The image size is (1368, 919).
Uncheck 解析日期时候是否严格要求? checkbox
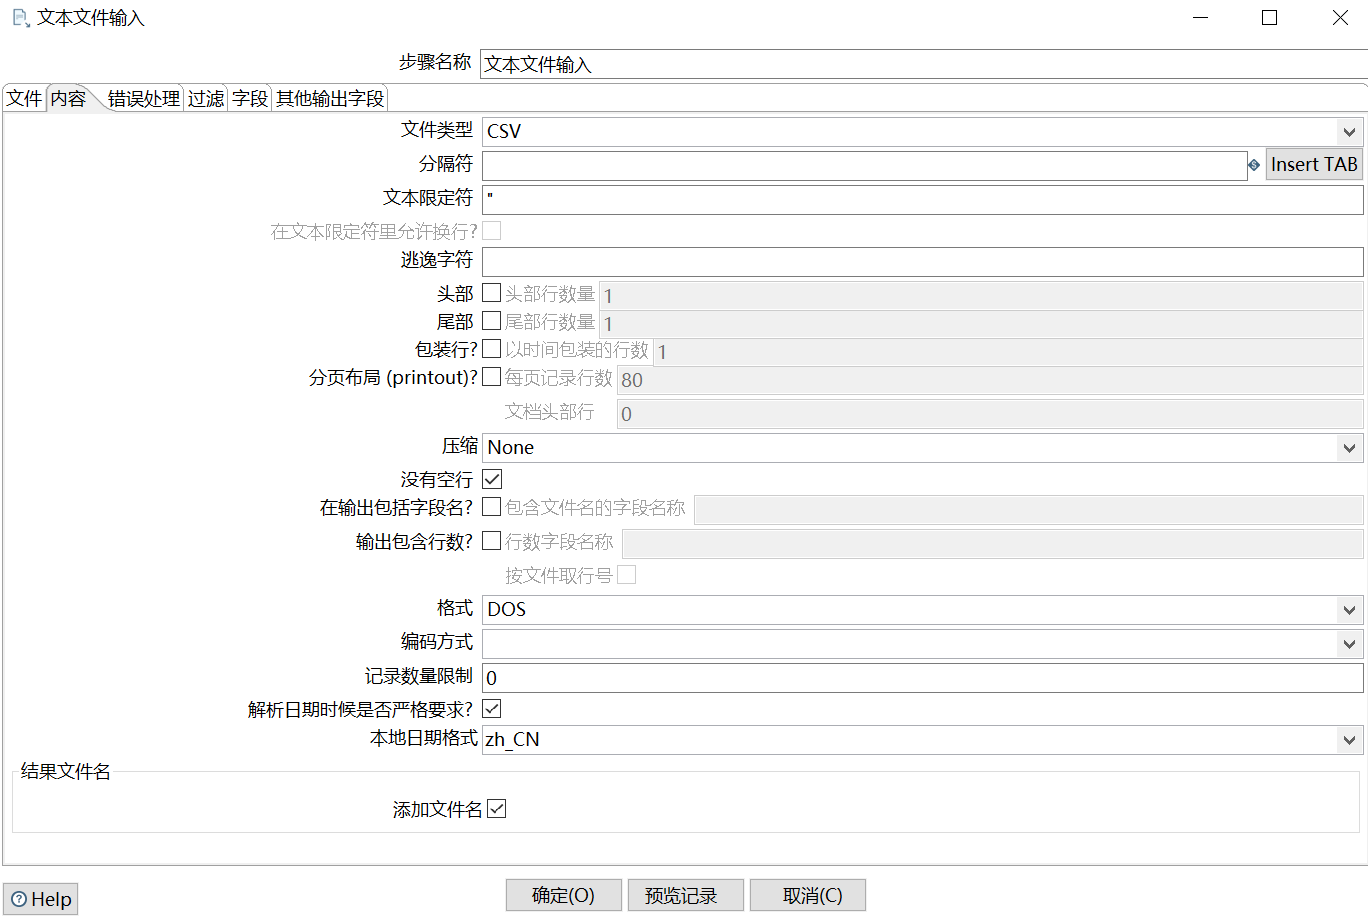pos(492,709)
